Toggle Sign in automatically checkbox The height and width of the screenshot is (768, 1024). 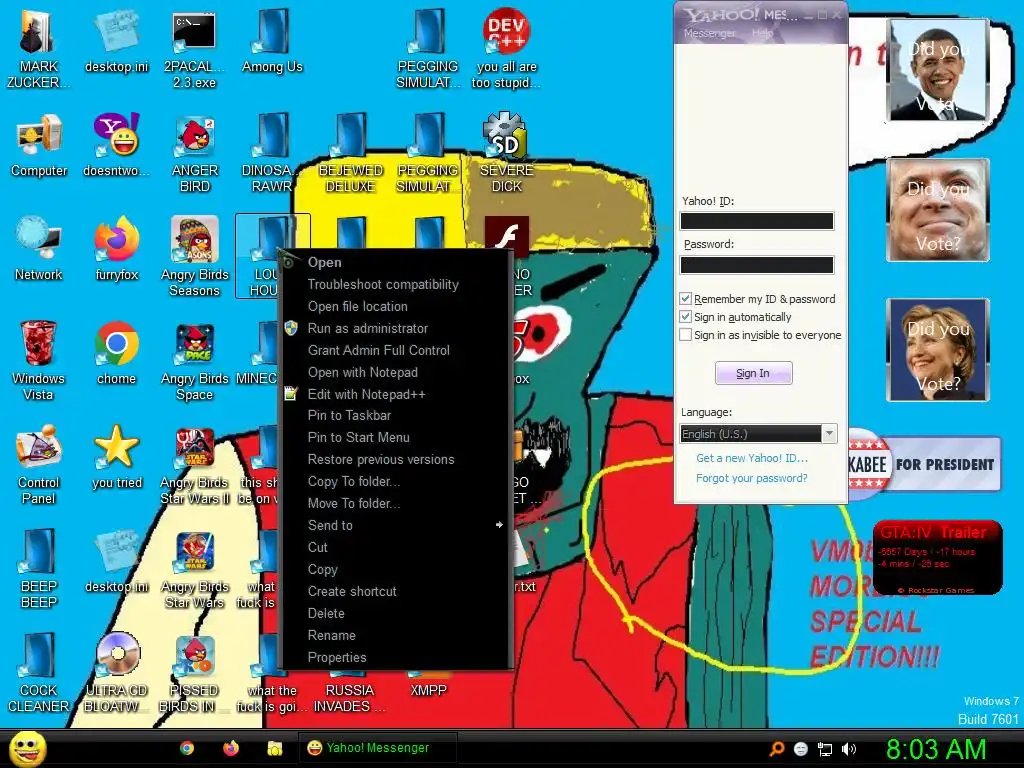[x=685, y=317]
